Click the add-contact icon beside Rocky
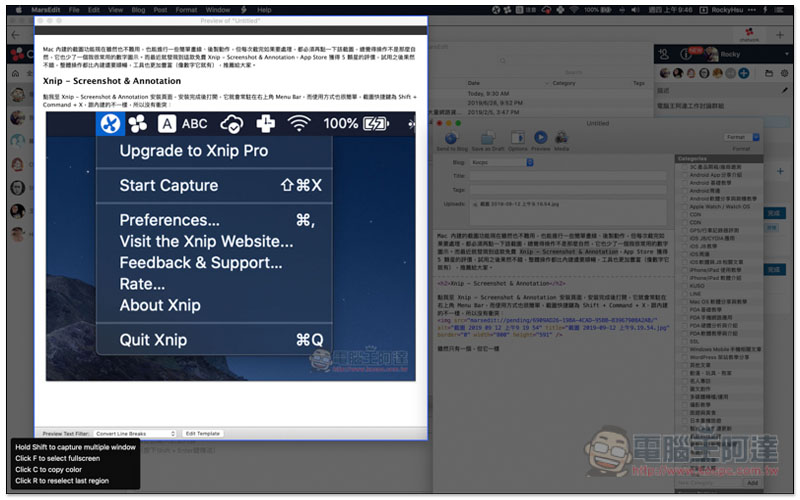The width and height of the screenshot is (800, 500). coord(664,54)
